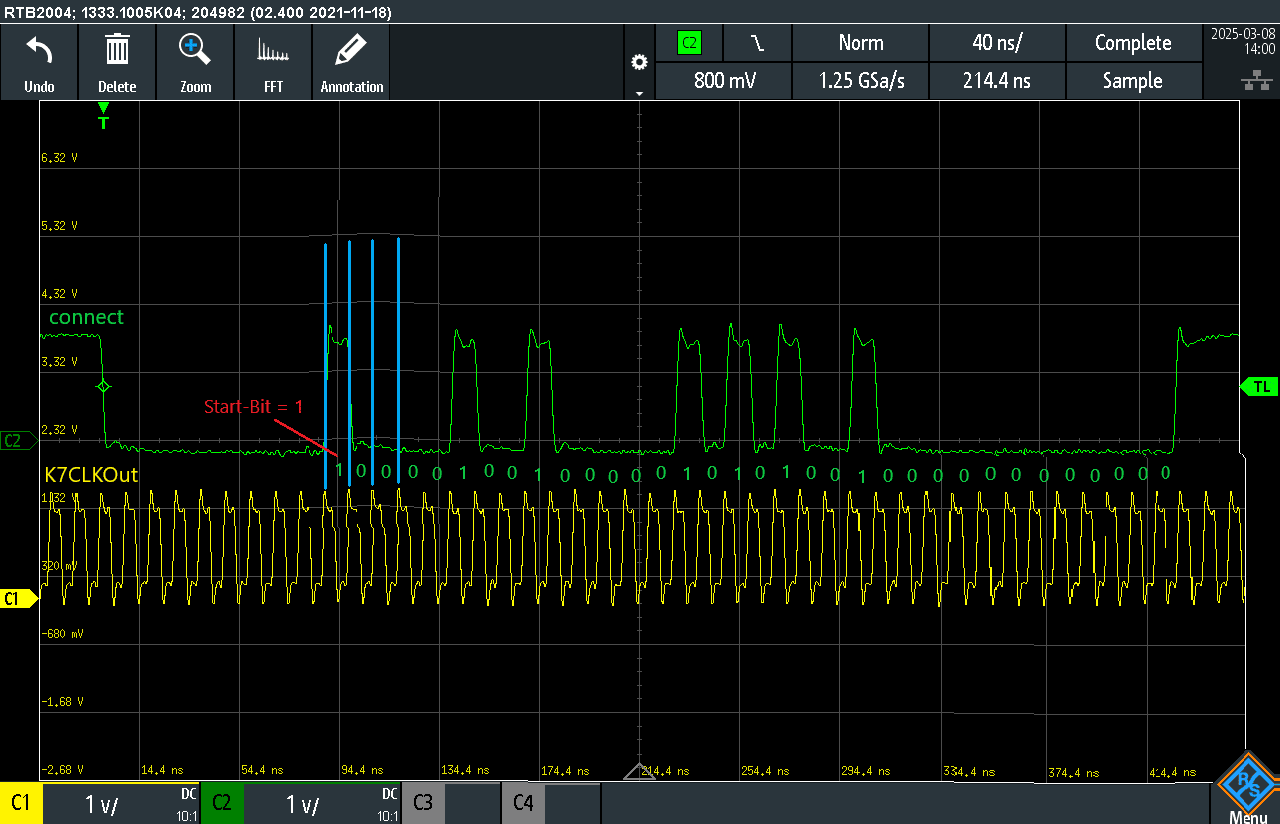Open the FFT spectrum tool

pyautogui.click(x=273, y=62)
